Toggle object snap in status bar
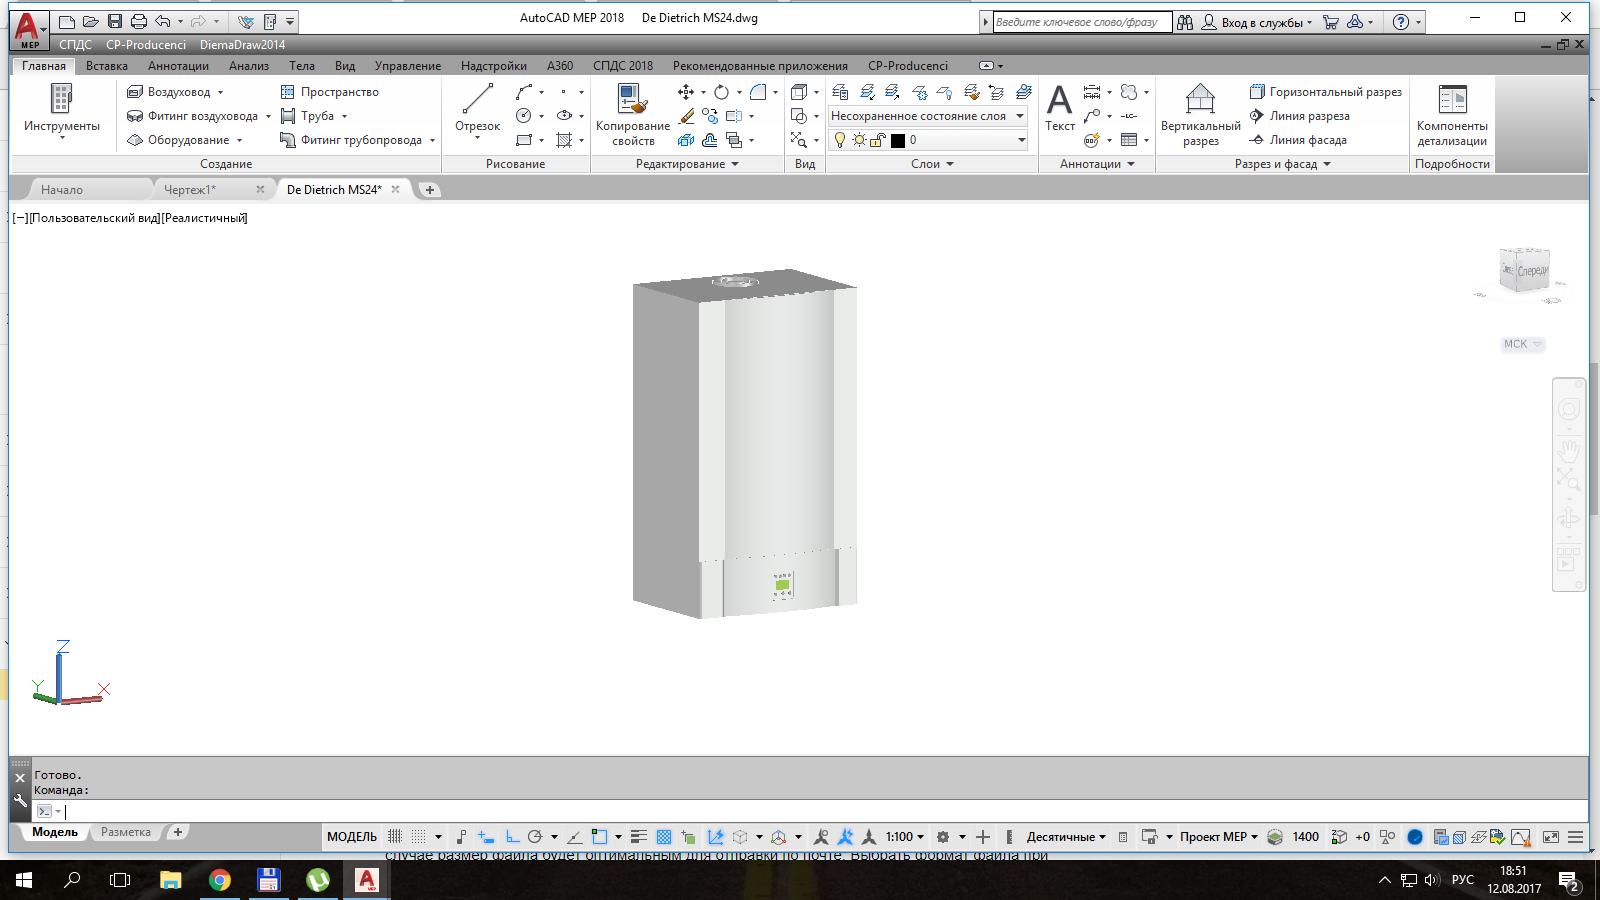This screenshot has width=1600, height=900. [x=599, y=837]
